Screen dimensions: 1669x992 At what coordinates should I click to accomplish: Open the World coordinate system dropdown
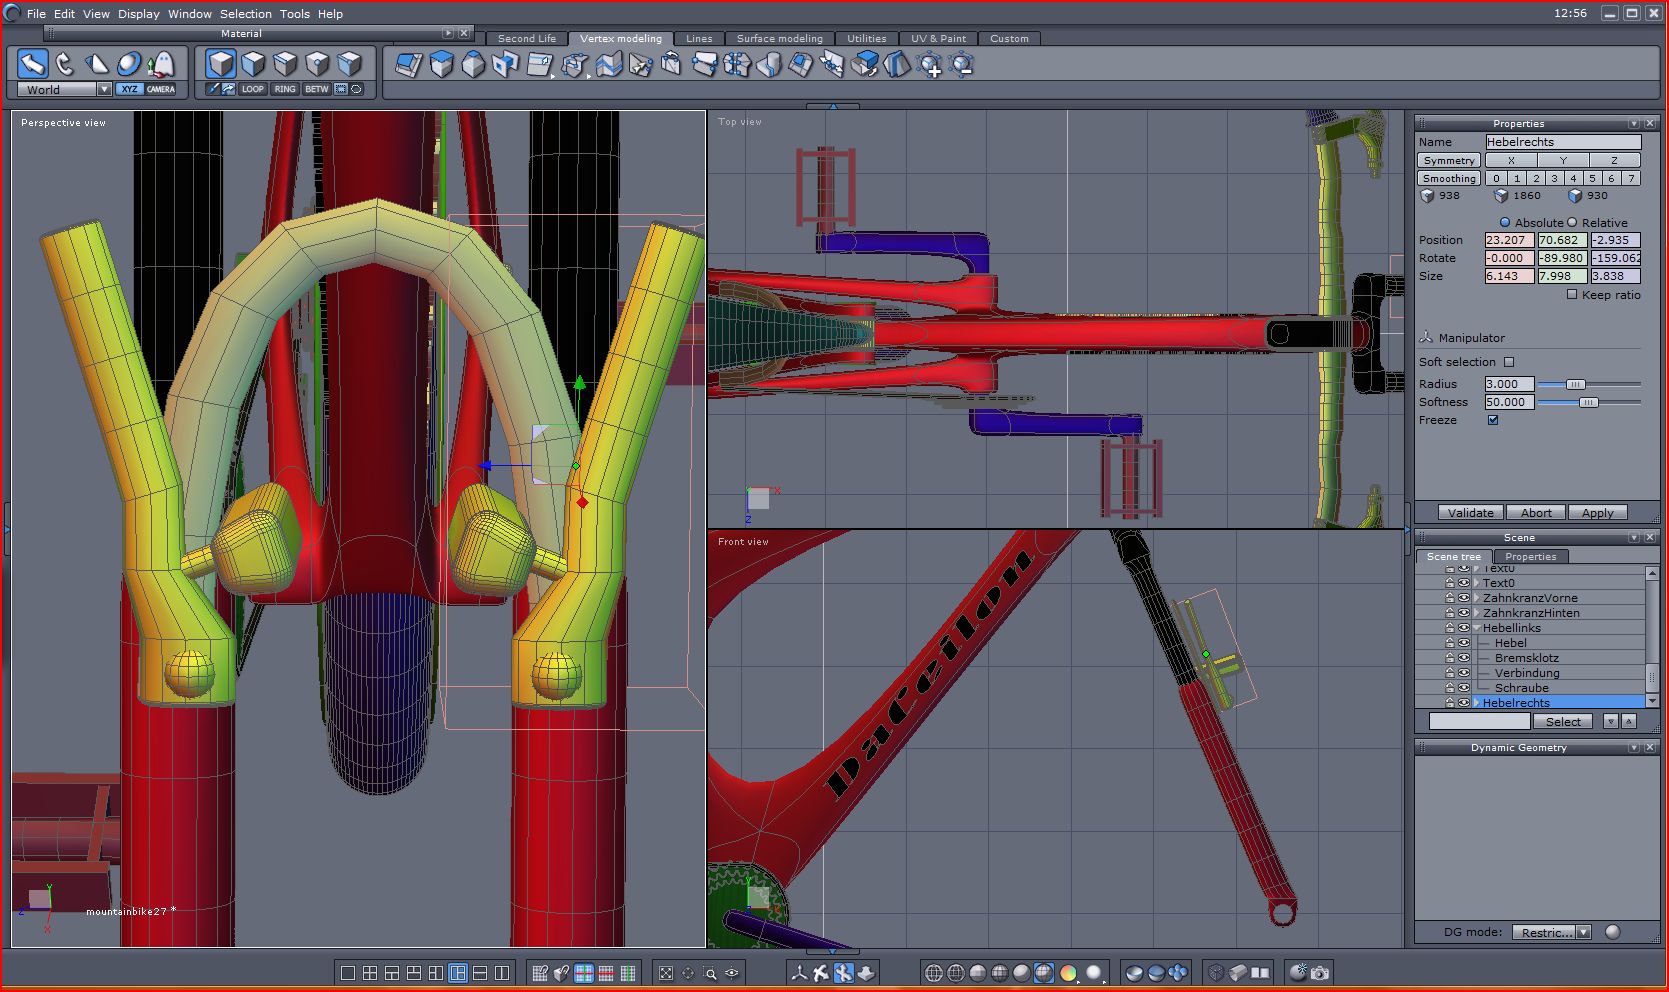pos(104,90)
